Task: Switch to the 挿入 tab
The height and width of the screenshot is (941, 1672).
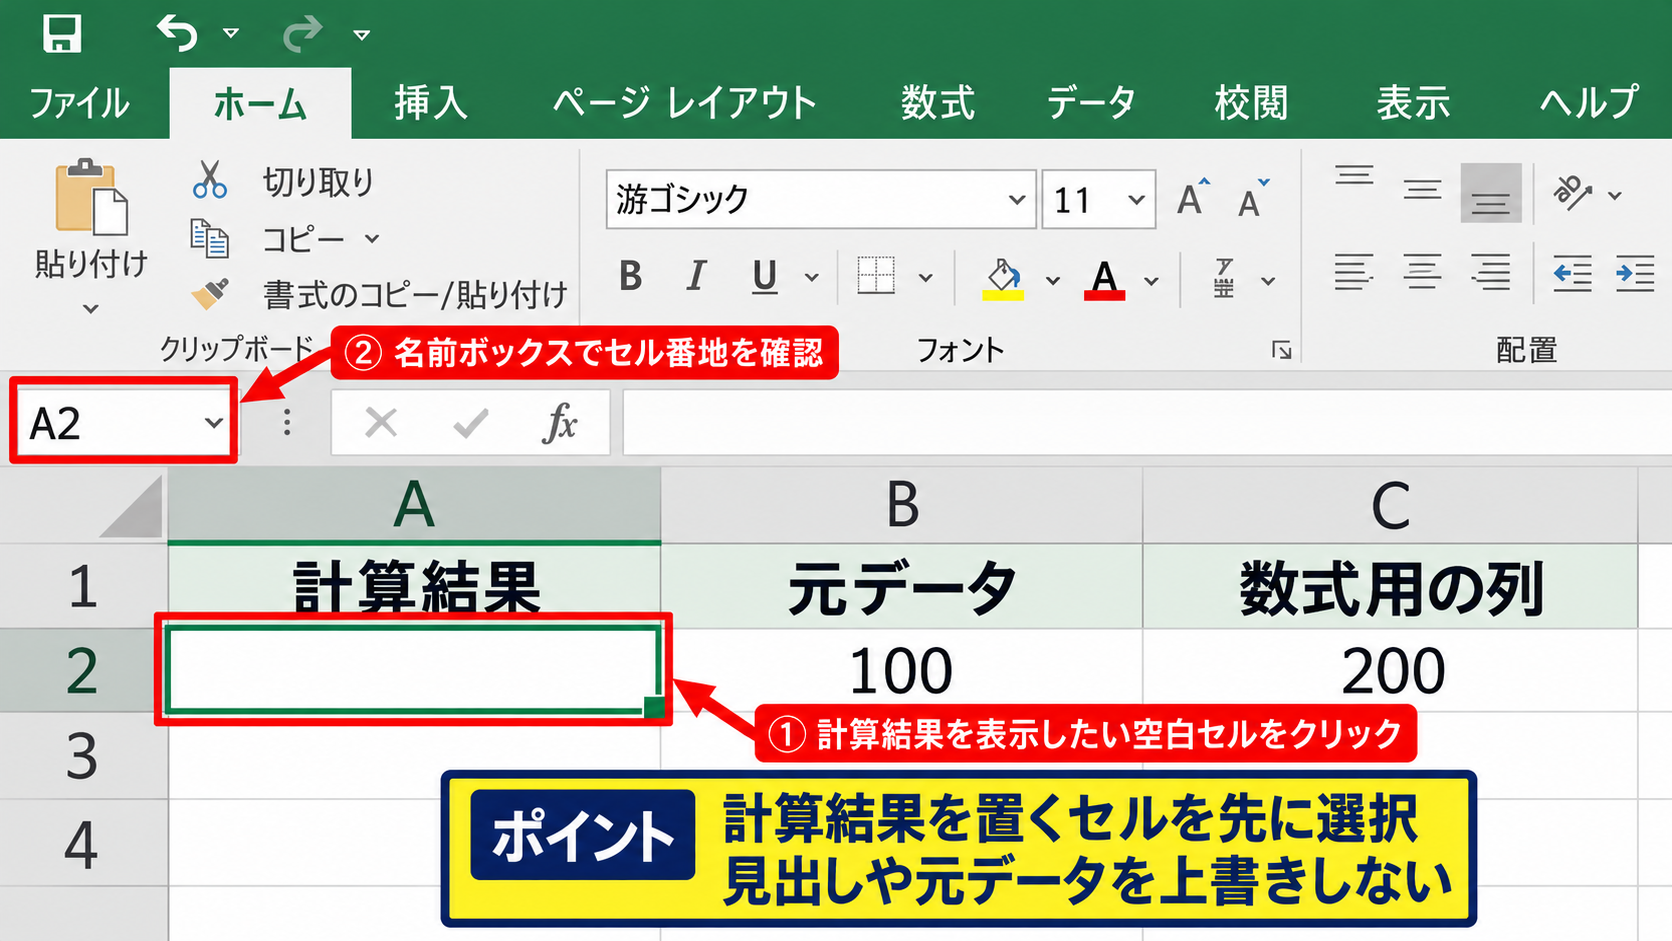Action: tap(430, 103)
